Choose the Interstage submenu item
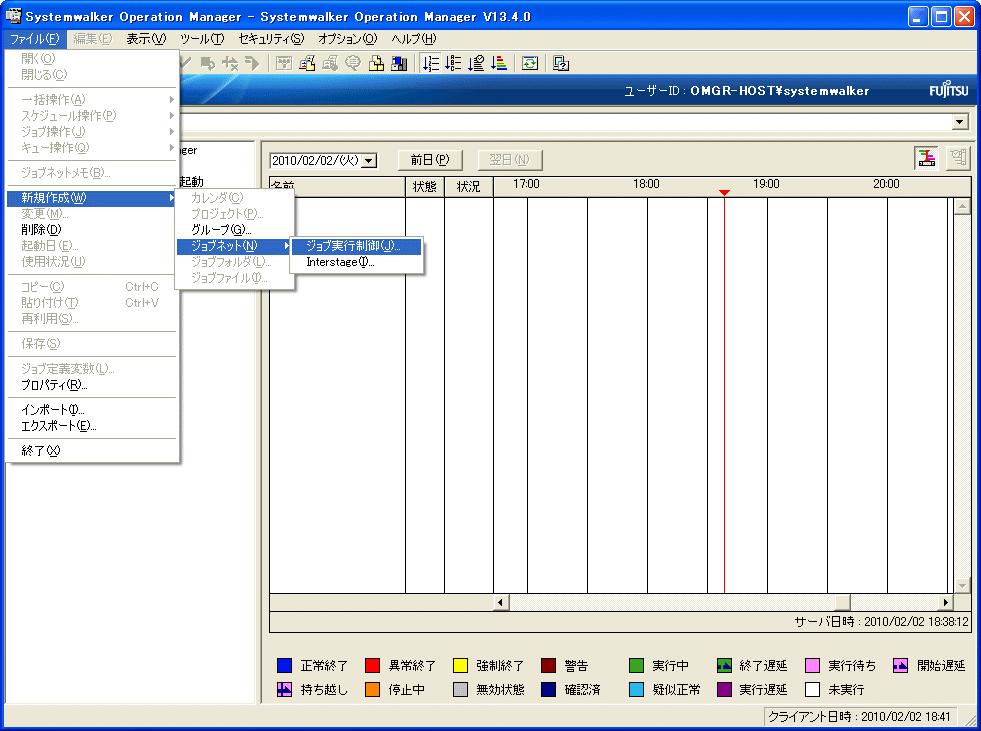 (x=340, y=262)
